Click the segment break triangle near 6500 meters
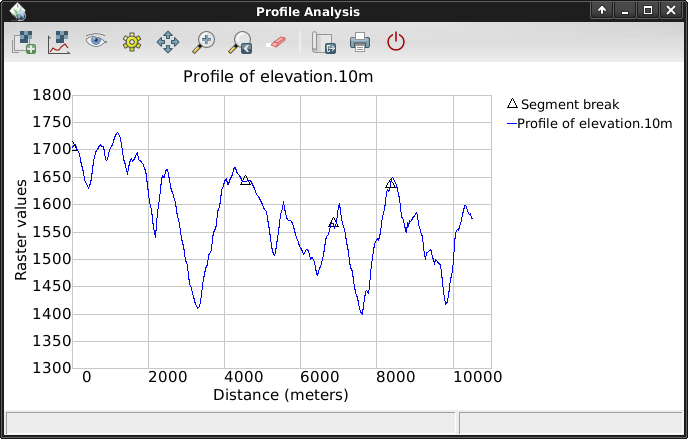The image size is (688, 439). click(x=334, y=222)
